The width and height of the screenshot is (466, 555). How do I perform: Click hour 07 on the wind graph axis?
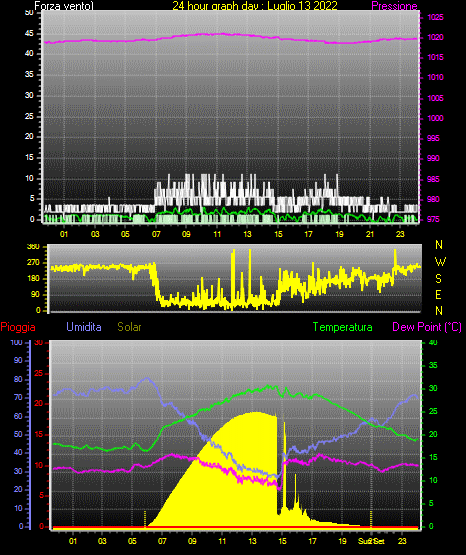pos(156,234)
